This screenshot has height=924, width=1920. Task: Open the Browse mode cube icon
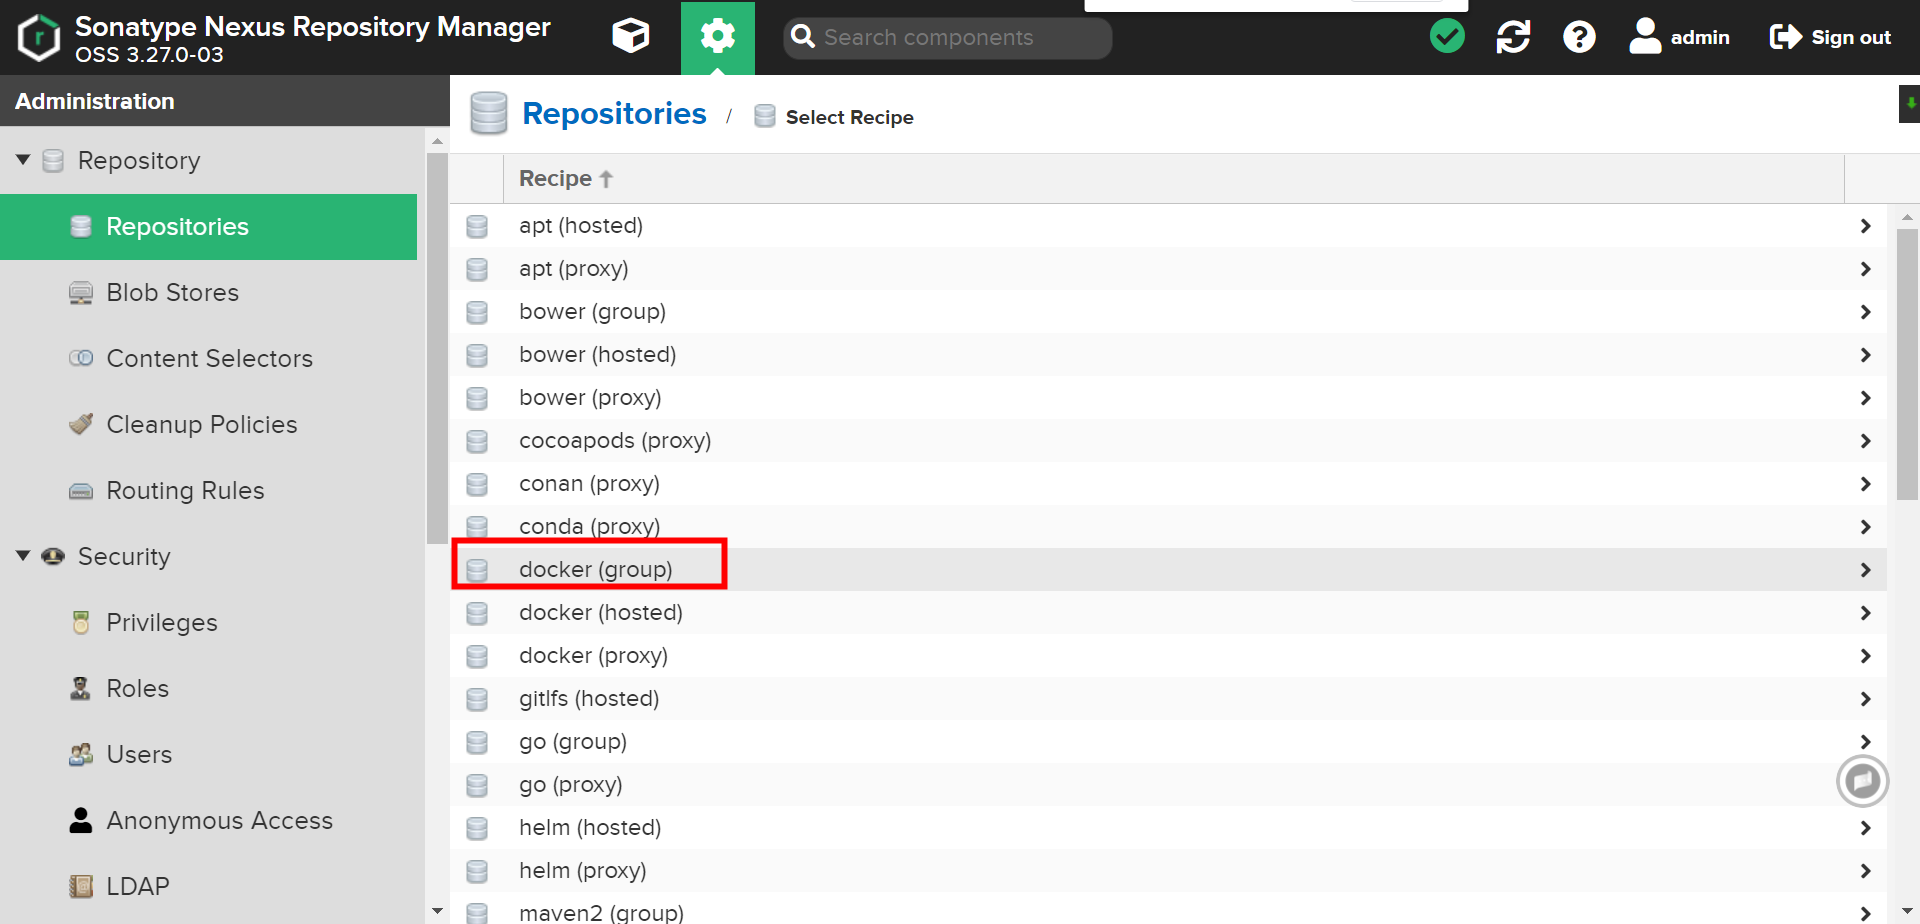point(631,36)
